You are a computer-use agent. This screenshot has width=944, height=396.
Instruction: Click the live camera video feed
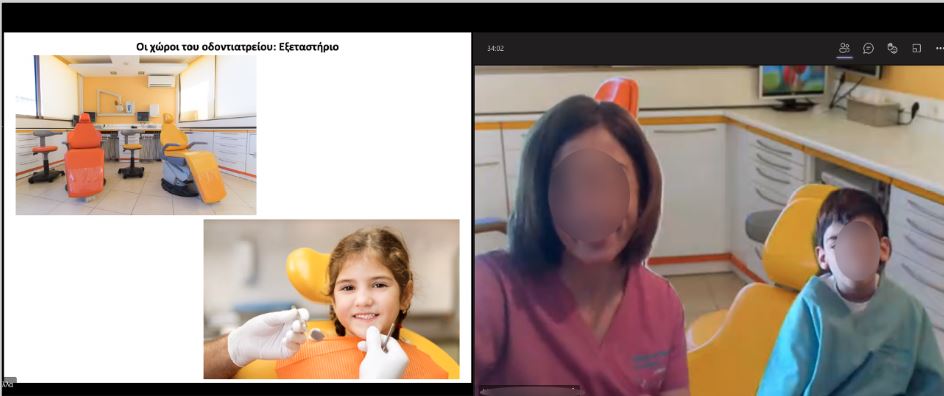709,230
